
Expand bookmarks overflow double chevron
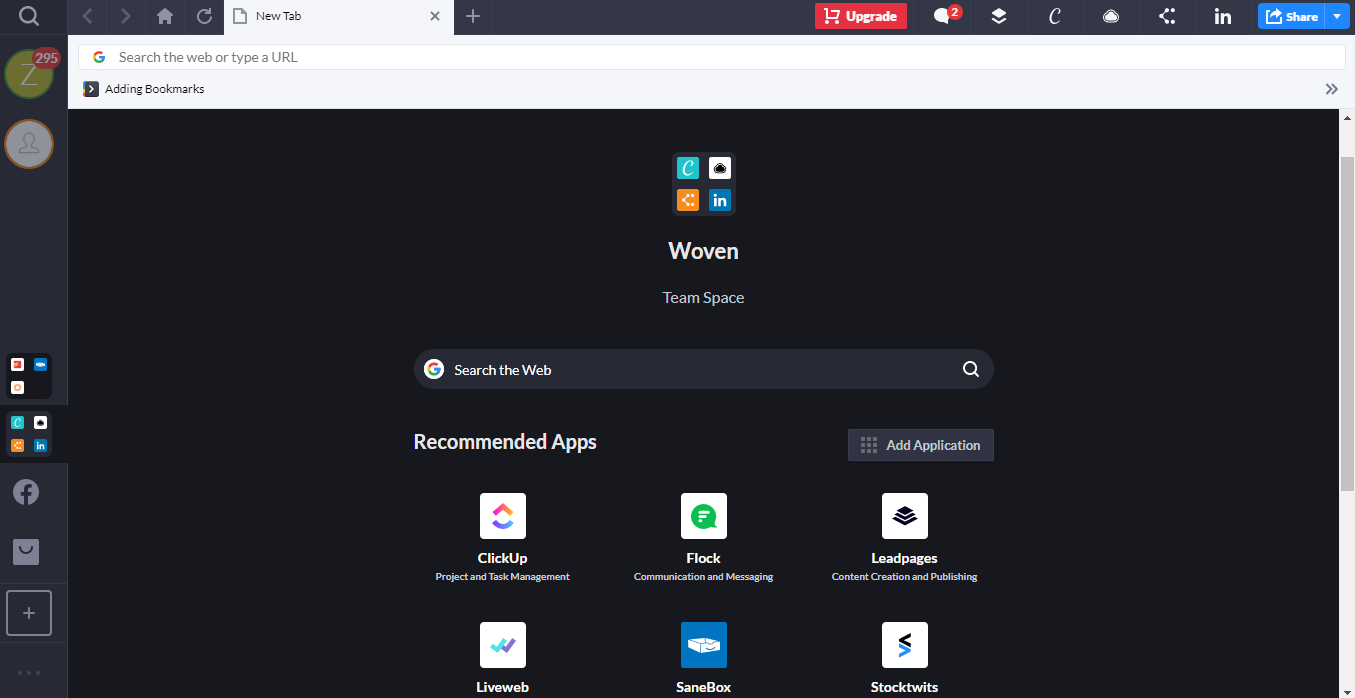tap(1332, 89)
